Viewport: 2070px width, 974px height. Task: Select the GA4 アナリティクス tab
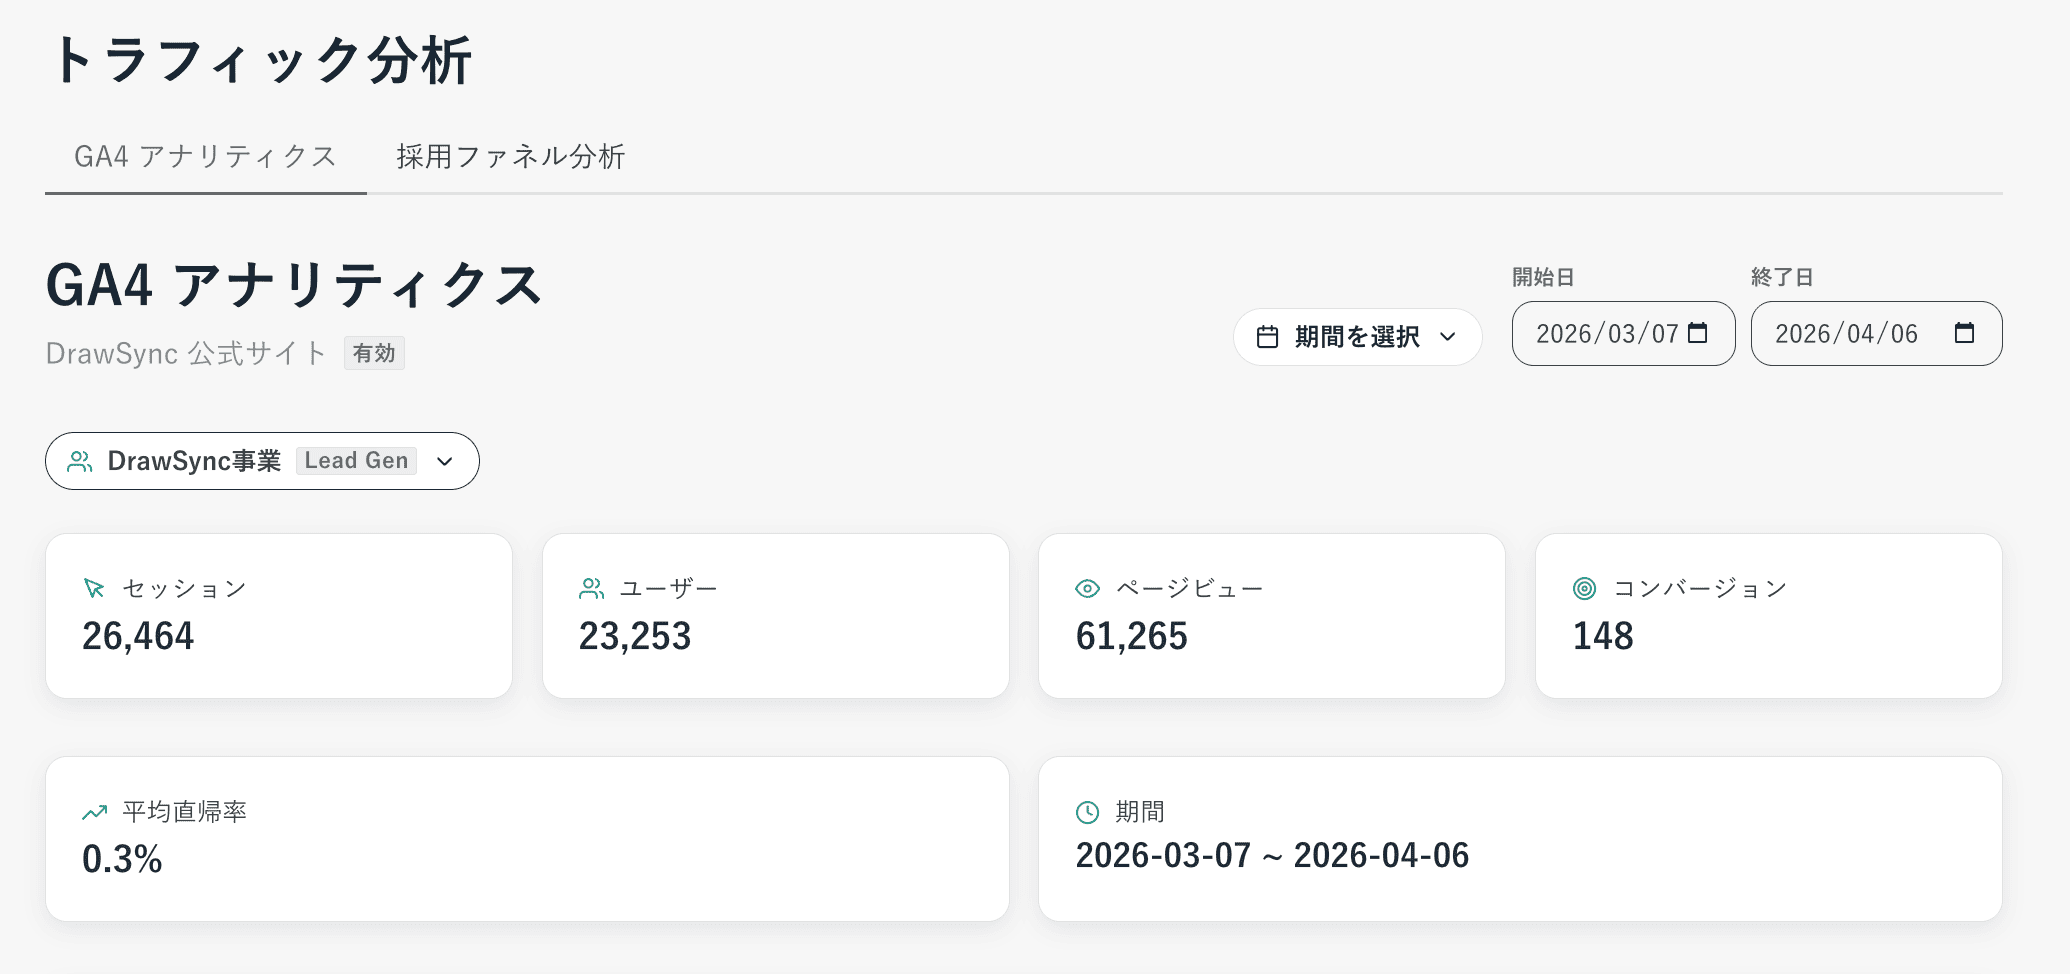click(x=205, y=156)
